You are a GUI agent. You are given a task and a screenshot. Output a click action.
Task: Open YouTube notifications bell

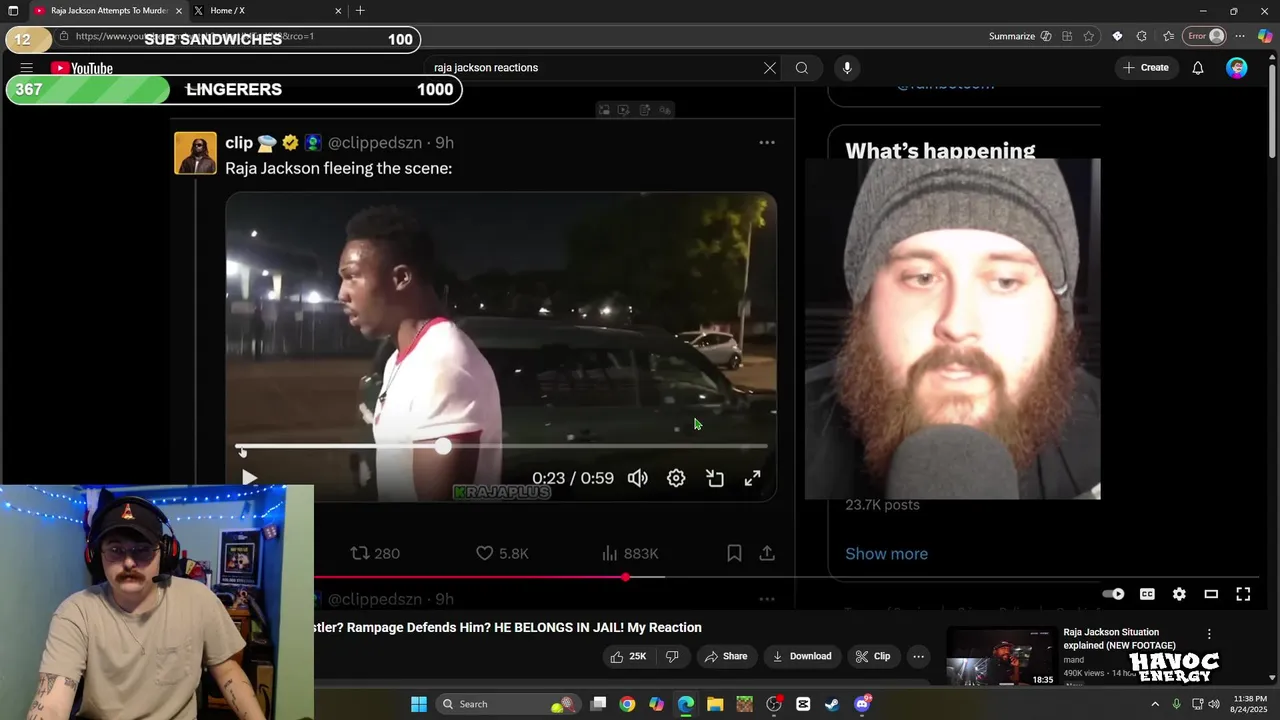(x=1198, y=68)
